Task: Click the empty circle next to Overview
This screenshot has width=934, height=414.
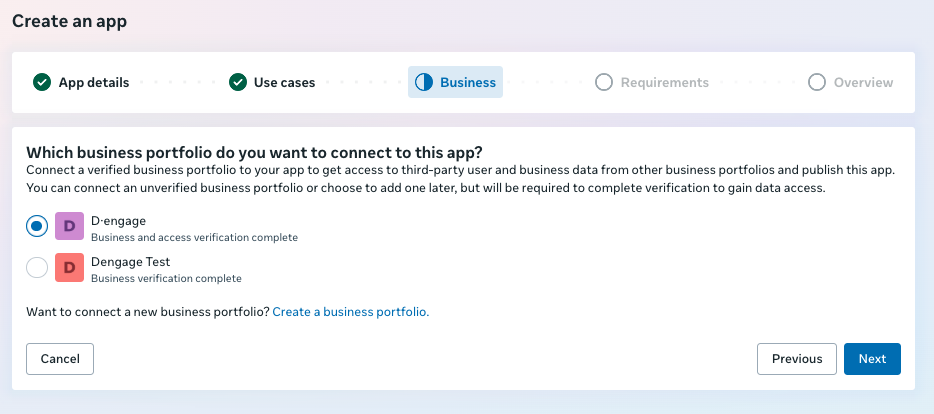Action: [817, 82]
